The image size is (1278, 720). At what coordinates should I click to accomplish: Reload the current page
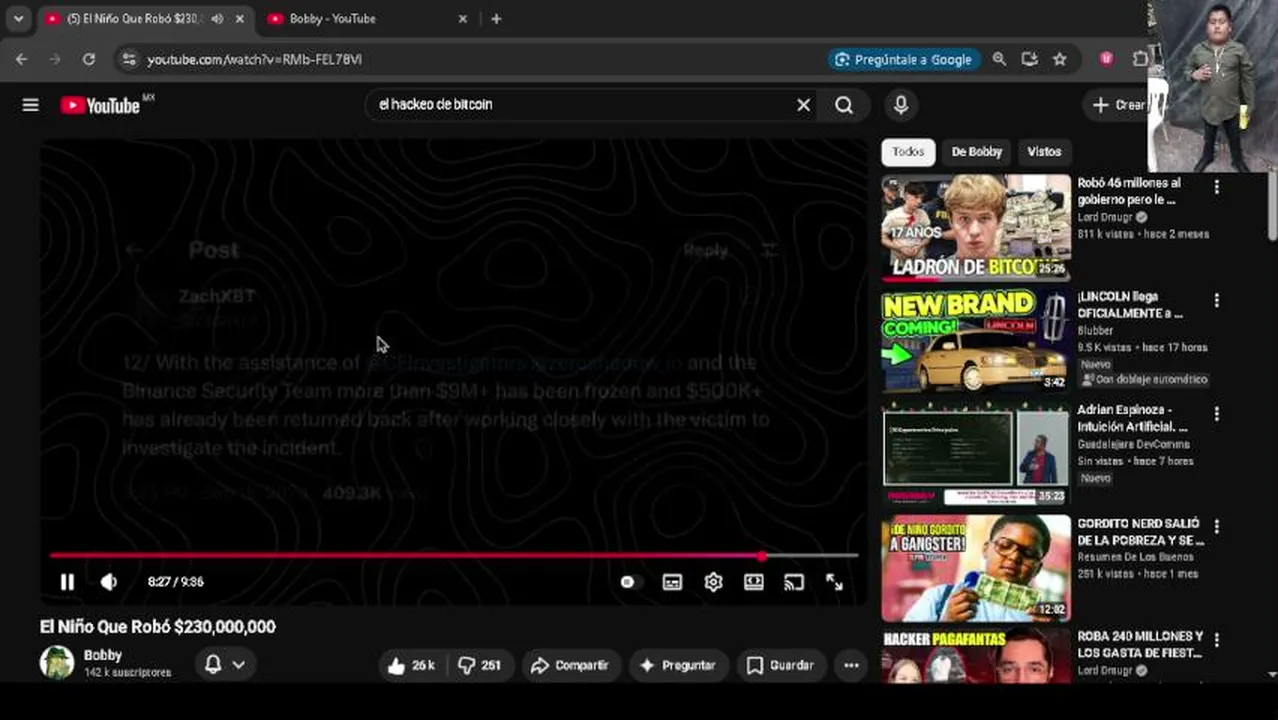88,60
